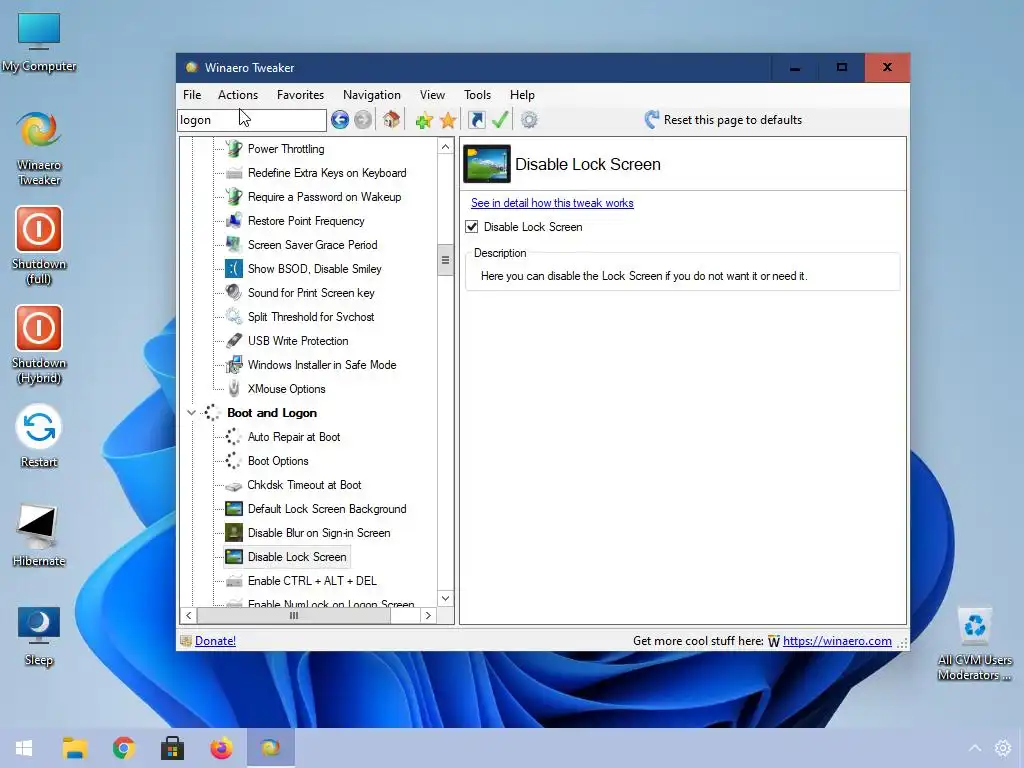Select My Computer desktop icon

(x=39, y=42)
